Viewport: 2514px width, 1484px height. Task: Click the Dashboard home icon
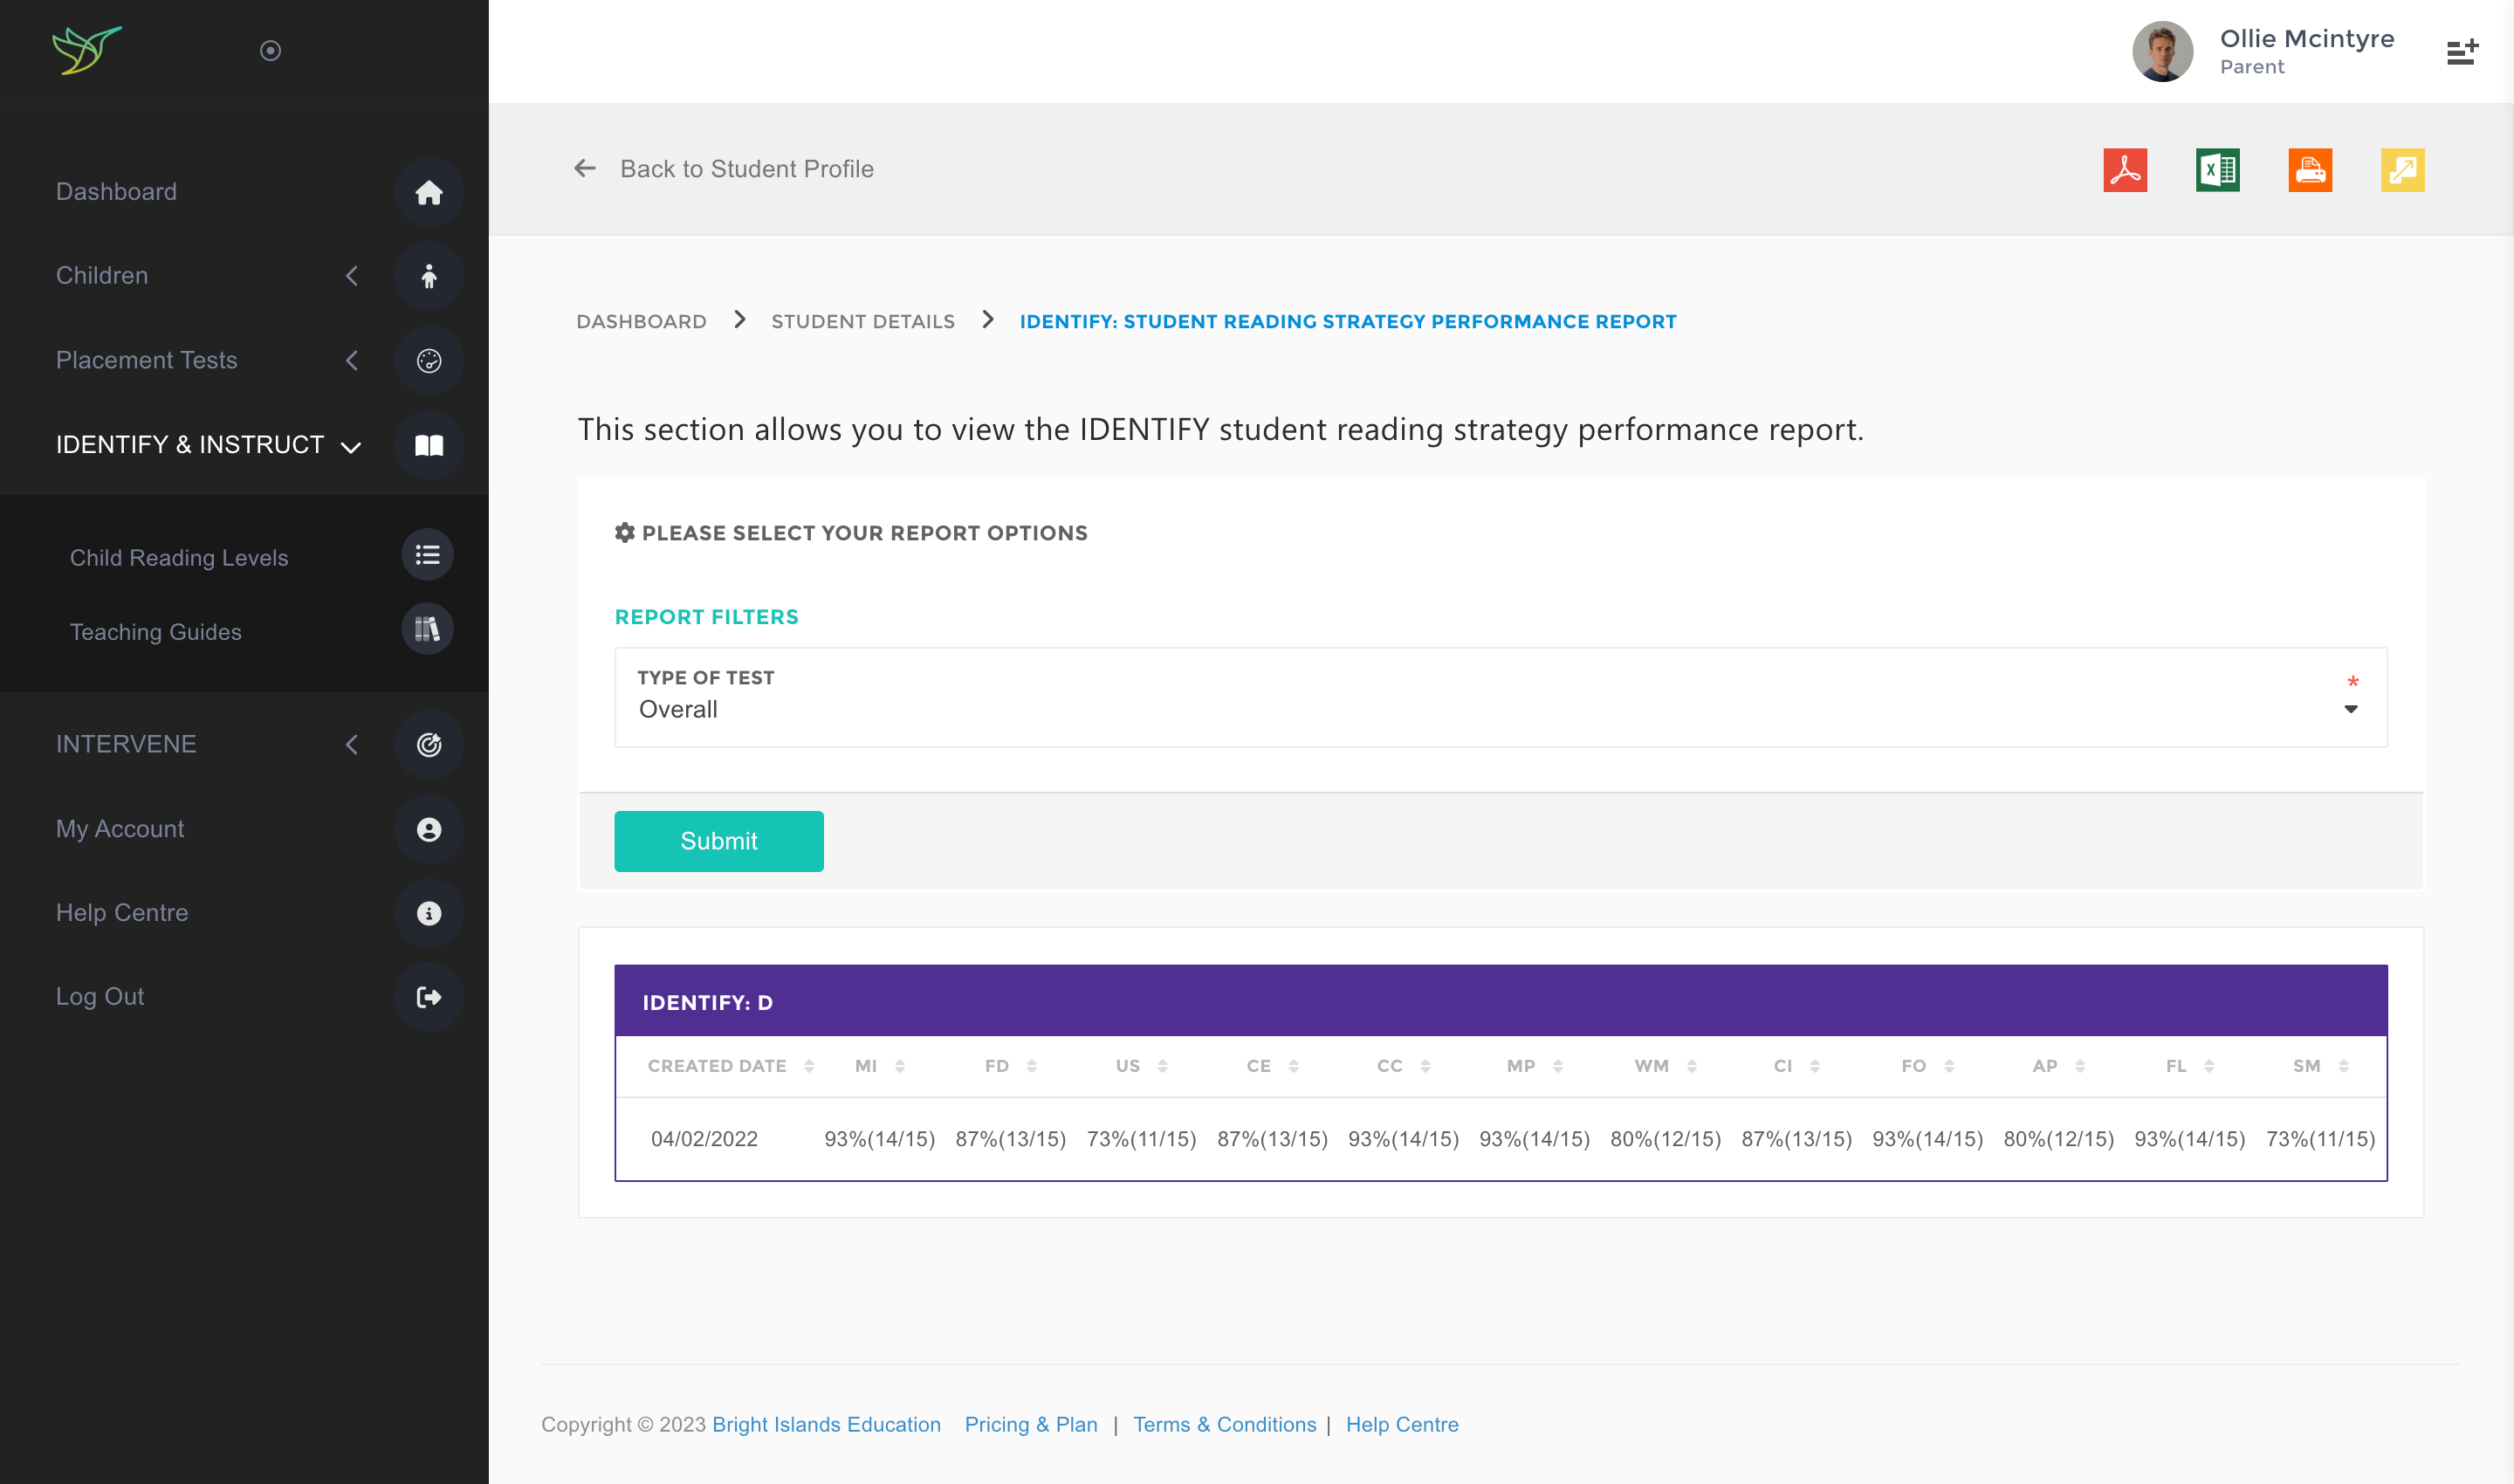tap(429, 192)
